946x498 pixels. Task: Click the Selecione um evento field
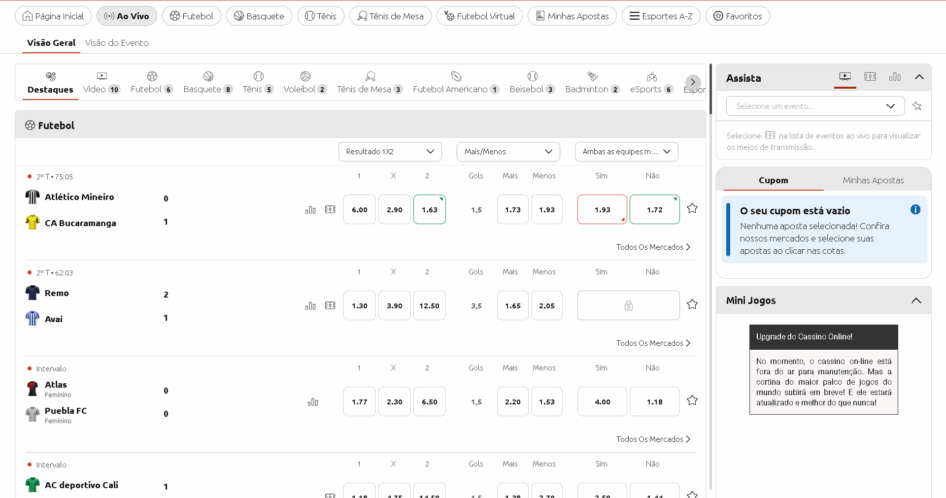808,106
